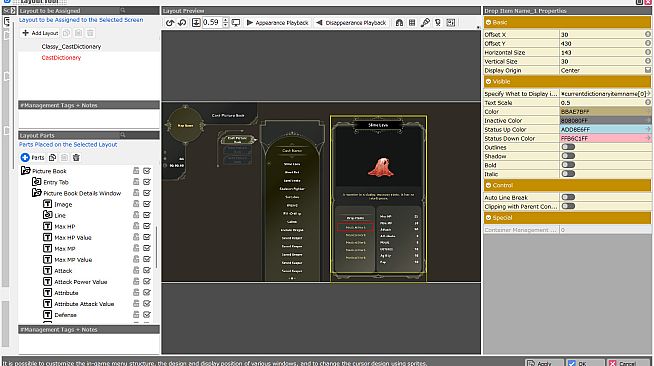
Task: Click the lock icon on Picture Book row
Action: pos(136,170)
